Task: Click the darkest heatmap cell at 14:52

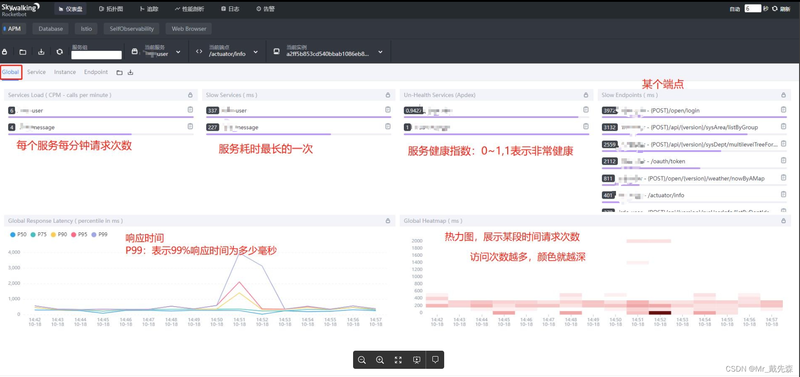Action: coord(659,312)
